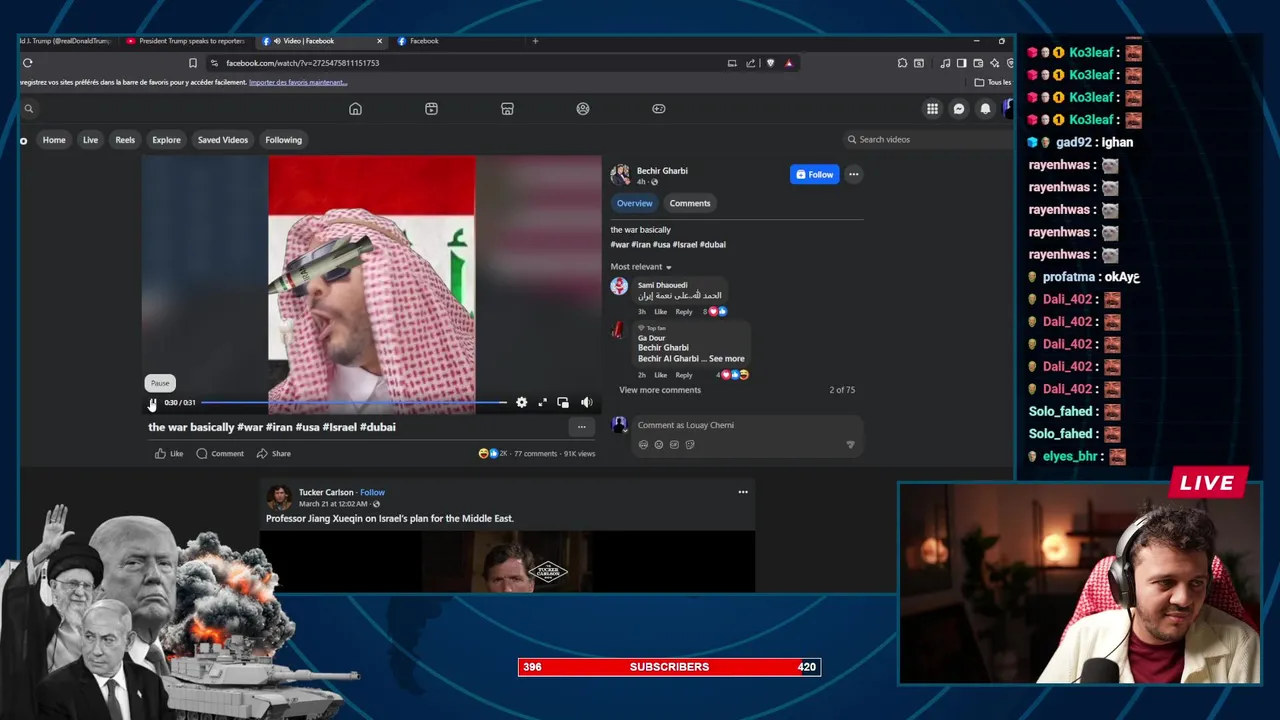Expand Most relevant sort dropdown

[x=641, y=267]
